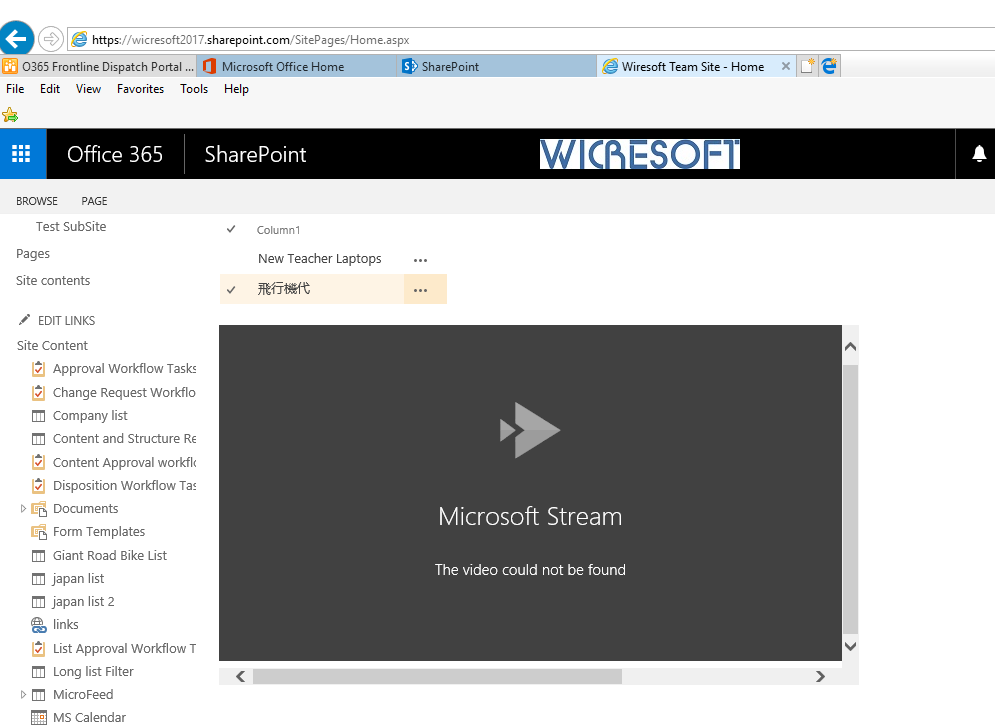Click the horizontal scroll-right arrow
The height and width of the screenshot is (726, 995).
820,676
